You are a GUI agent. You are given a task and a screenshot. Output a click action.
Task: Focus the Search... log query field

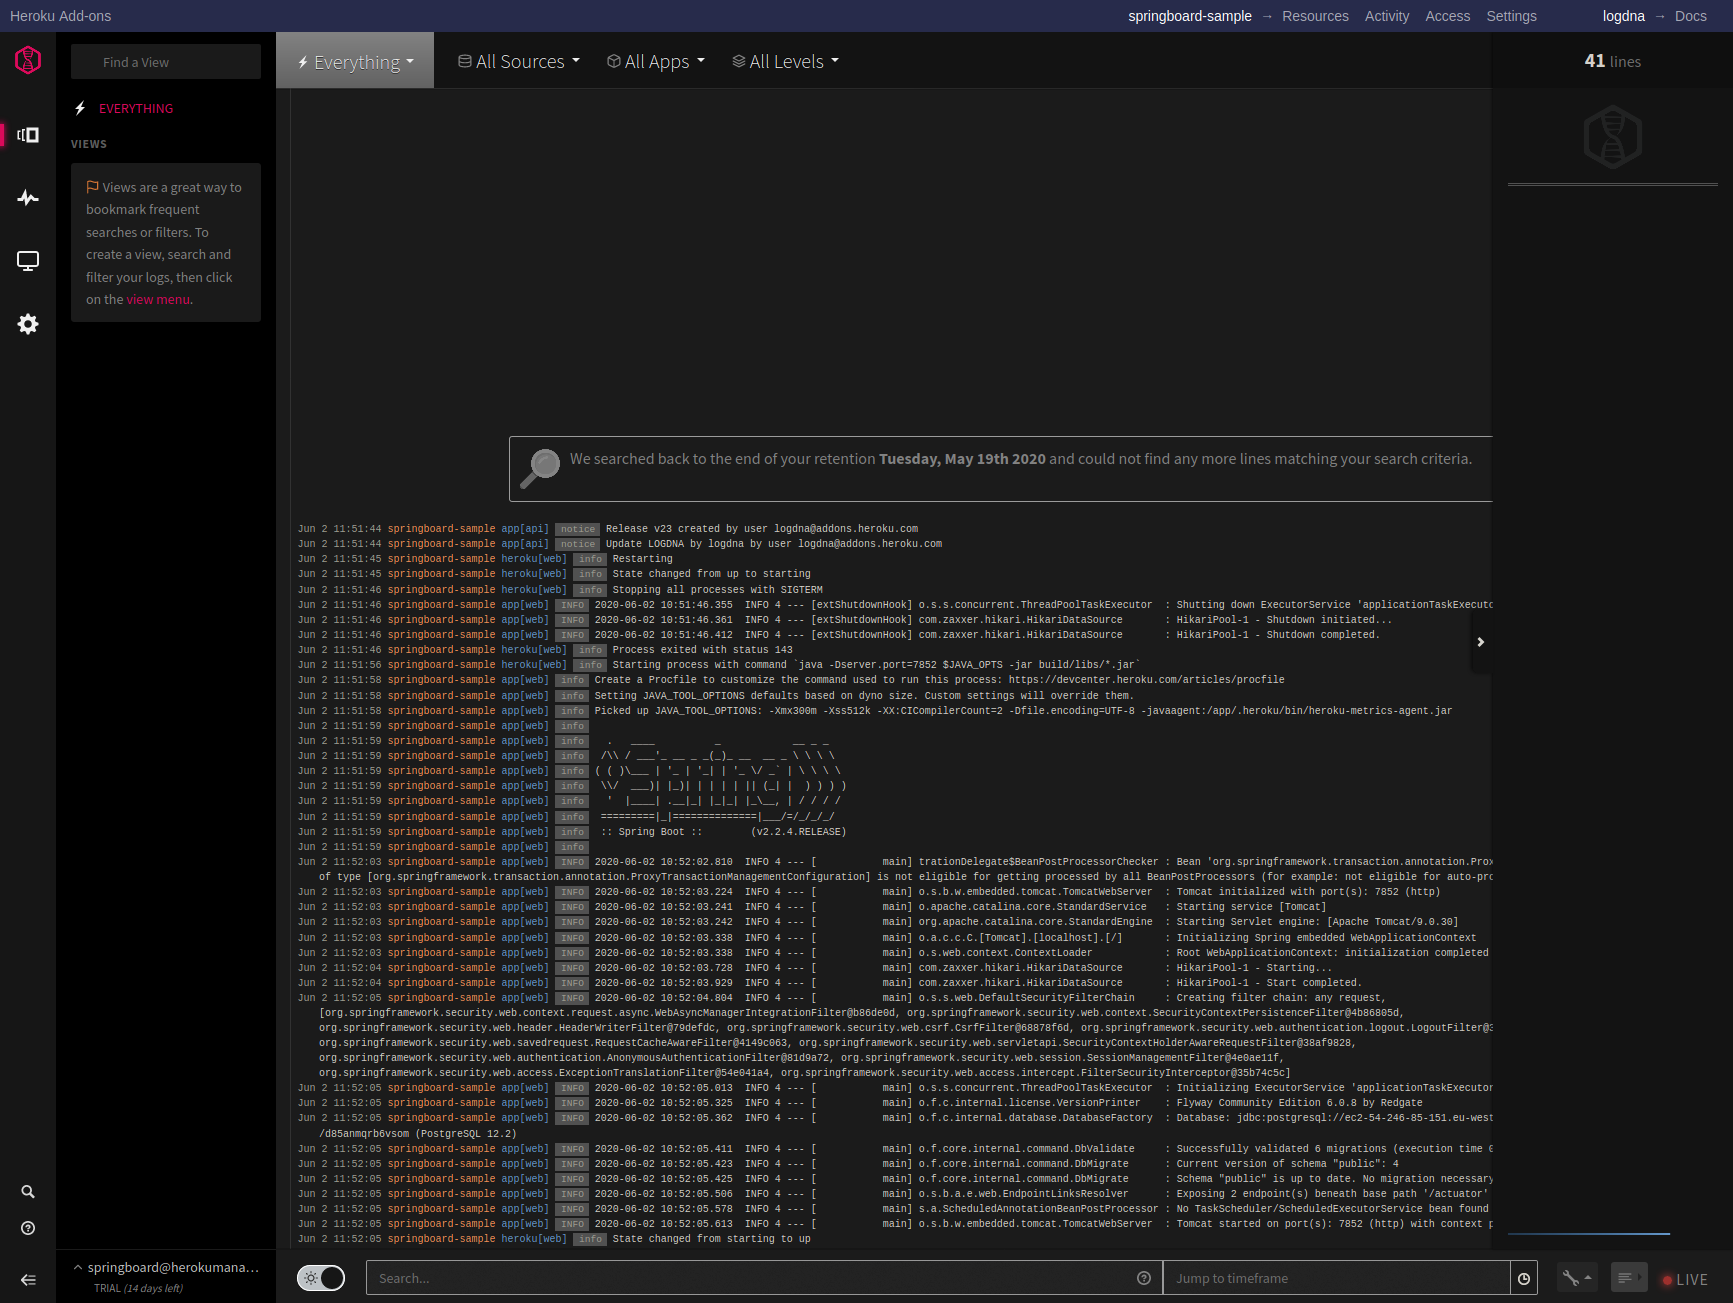(764, 1278)
